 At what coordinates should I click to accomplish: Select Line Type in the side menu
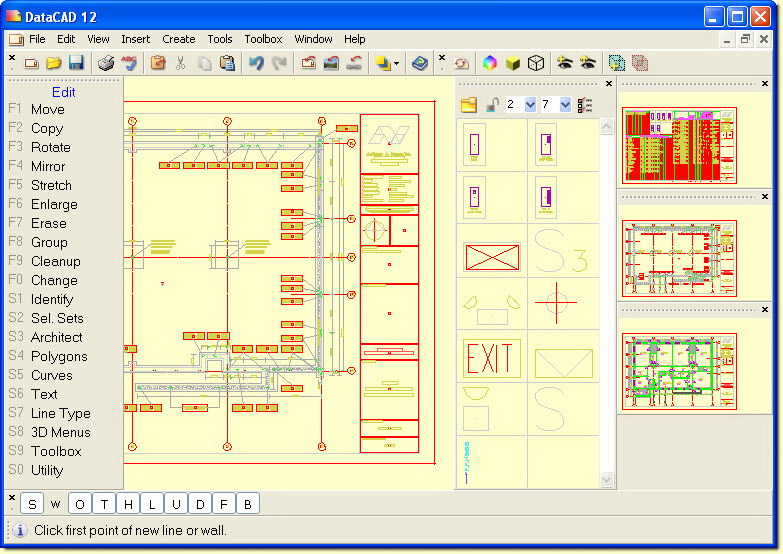click(60, 413)
